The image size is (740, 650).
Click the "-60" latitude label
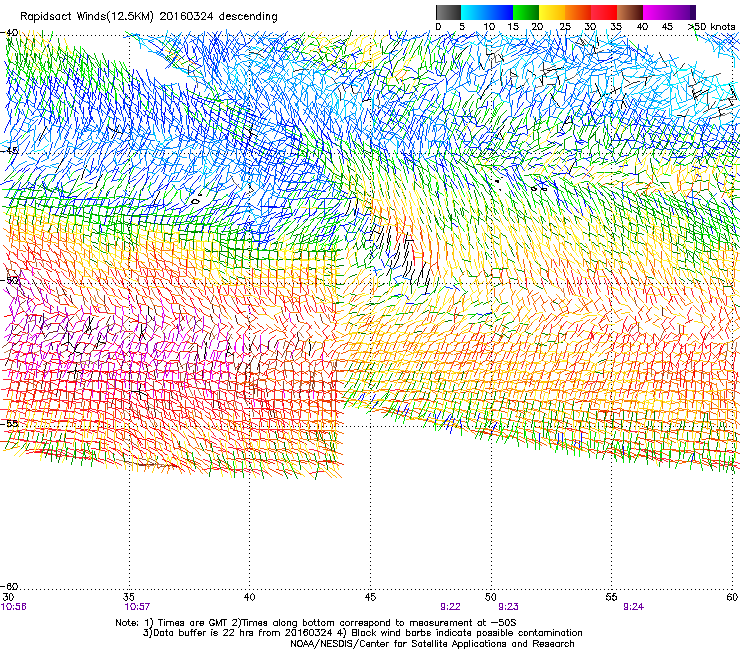[x=10, y=587]
